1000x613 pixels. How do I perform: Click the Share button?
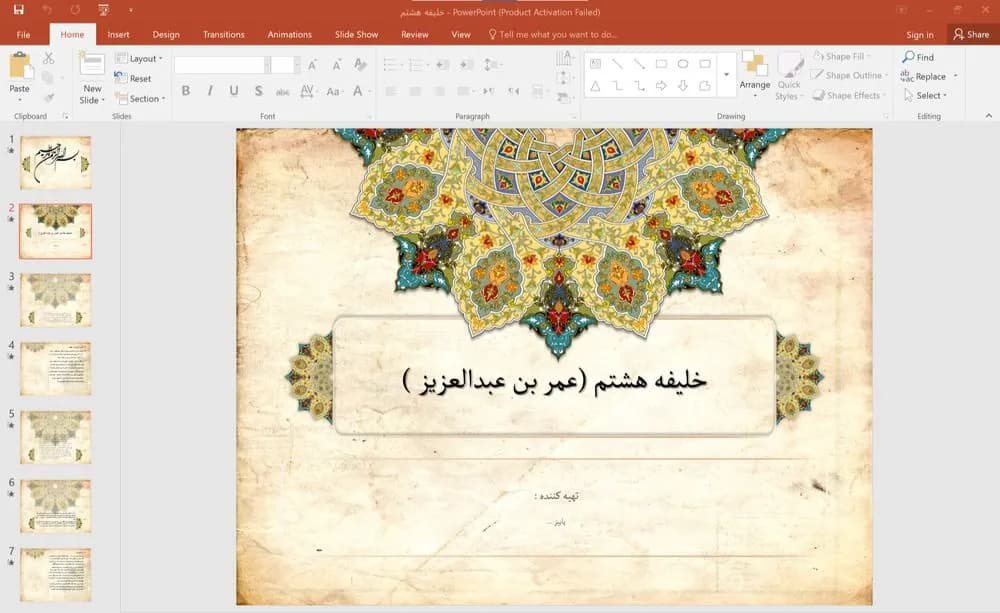(x=971, y=34)
